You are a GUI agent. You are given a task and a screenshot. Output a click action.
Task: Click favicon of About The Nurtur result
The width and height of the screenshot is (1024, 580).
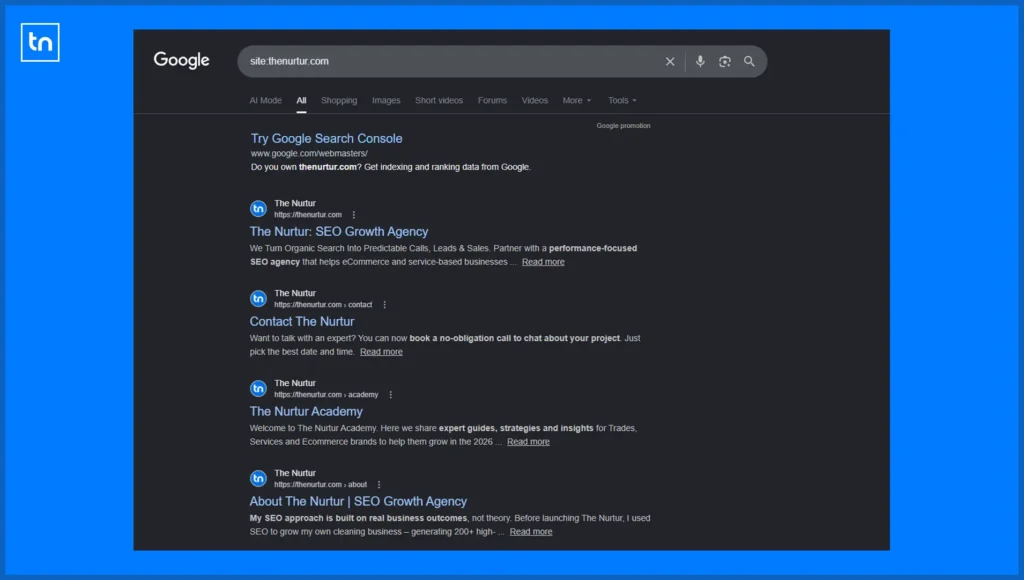[x=259, y=479]
